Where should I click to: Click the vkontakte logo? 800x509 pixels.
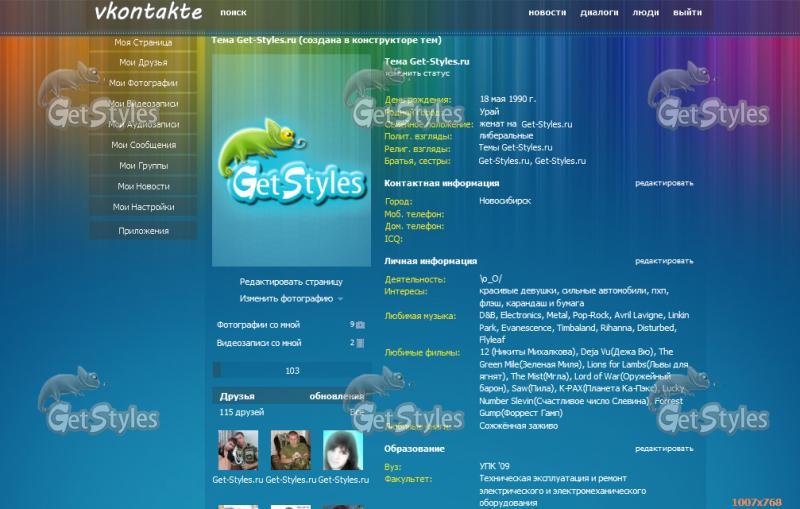point(148,12)
